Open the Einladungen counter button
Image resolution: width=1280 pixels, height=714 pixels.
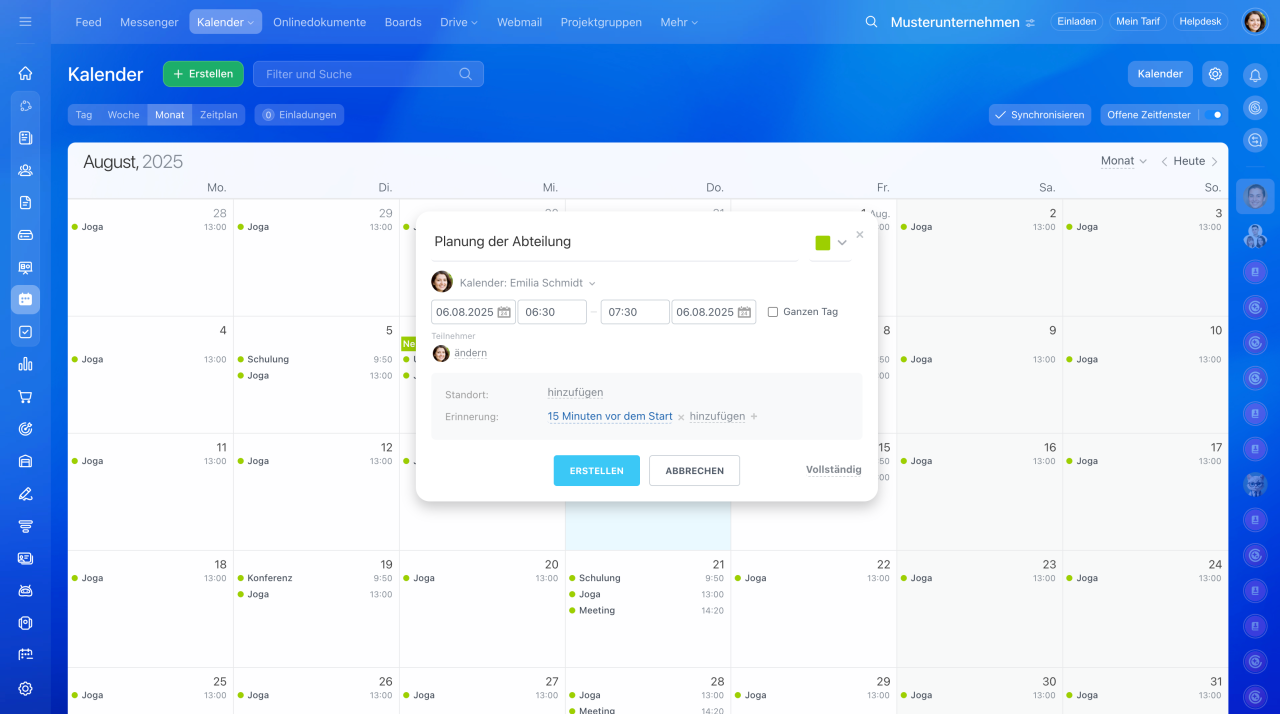(x=299, y=115)
